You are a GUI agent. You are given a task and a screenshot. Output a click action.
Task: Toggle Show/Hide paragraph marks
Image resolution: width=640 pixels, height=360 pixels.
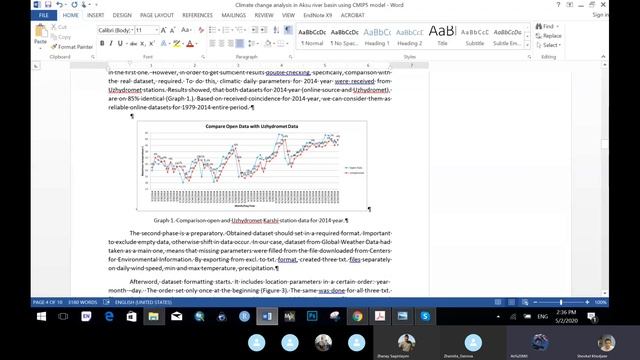(x=288, y=30)
